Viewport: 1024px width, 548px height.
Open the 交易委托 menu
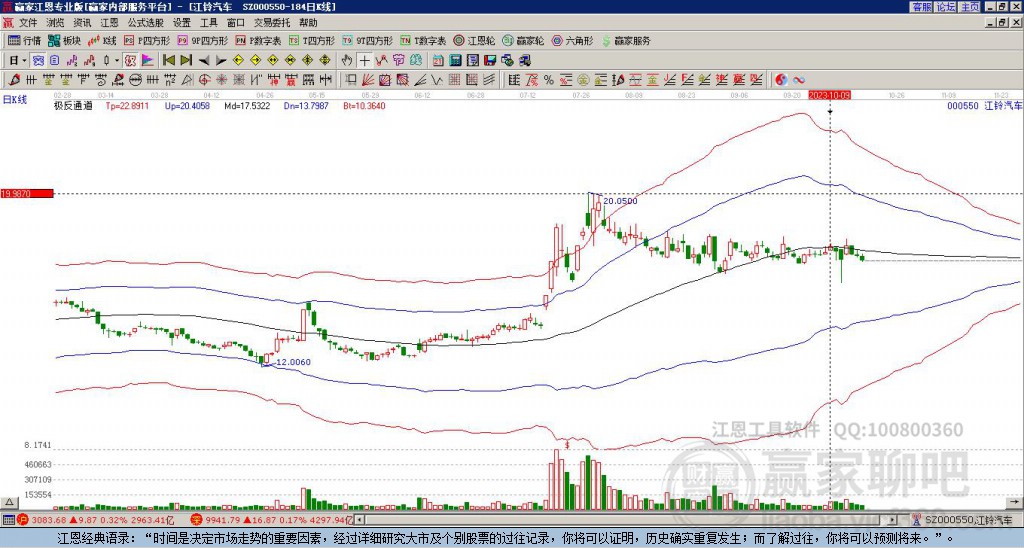(272, 23)
